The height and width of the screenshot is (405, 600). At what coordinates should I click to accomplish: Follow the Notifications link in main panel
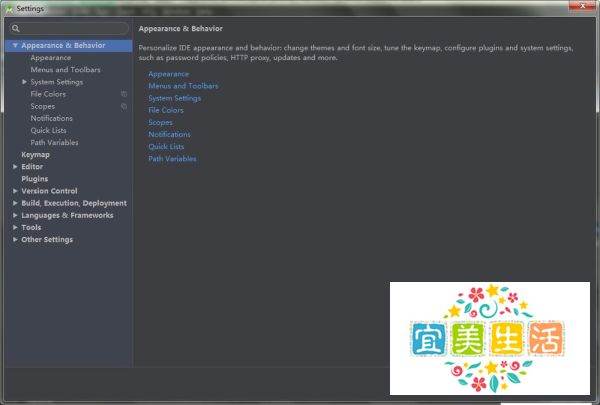[170, 134]
